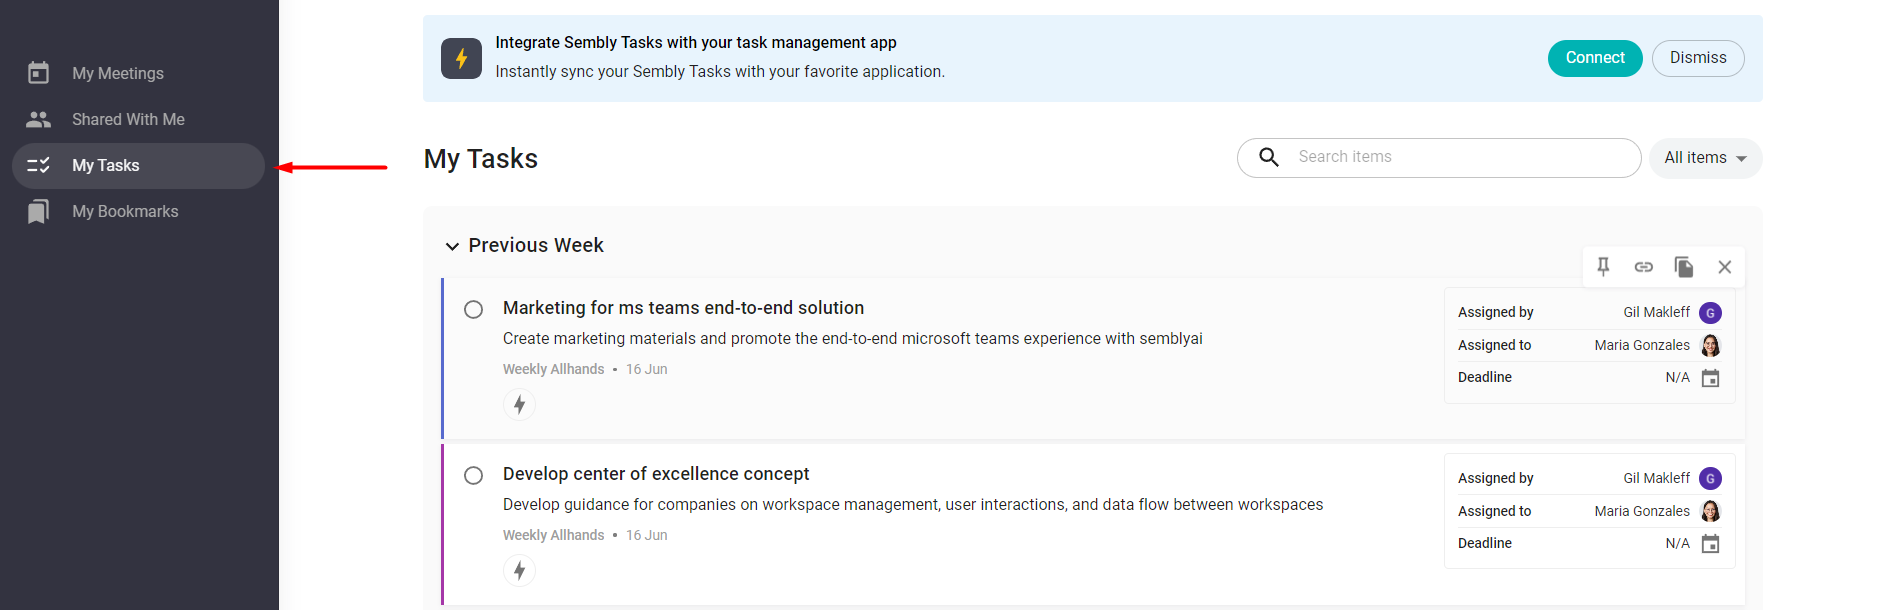Mark Marketing for ms teams task complete
Viewport: 1897px width, 610px height.
[474, 309]
